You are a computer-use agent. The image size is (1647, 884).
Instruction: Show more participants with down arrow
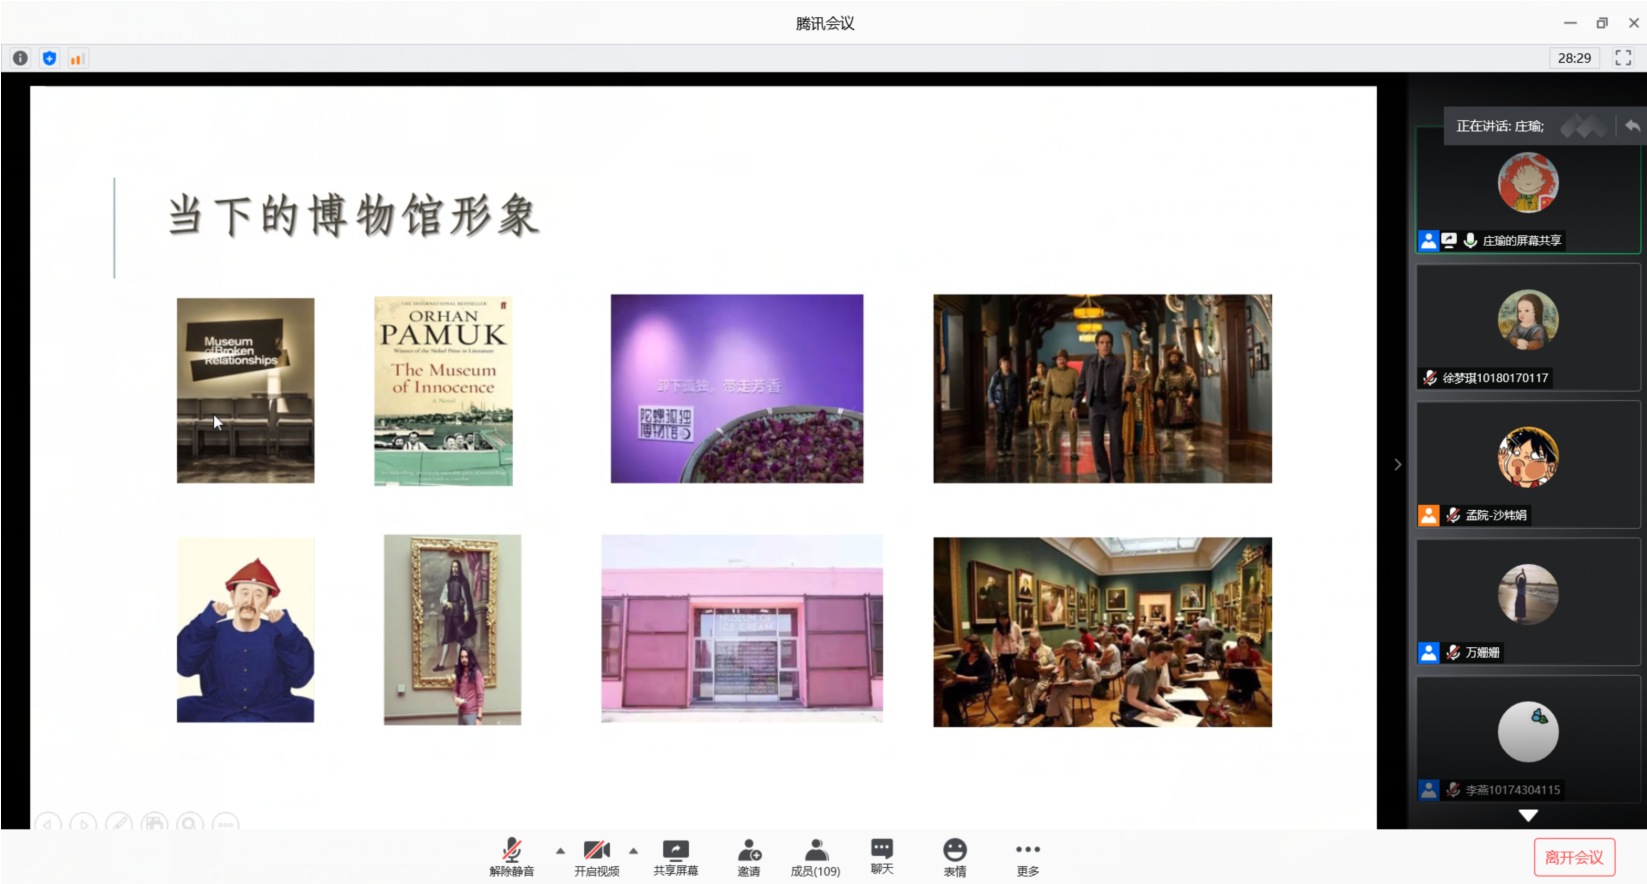pyautogui.click(x=1528, y=815)
